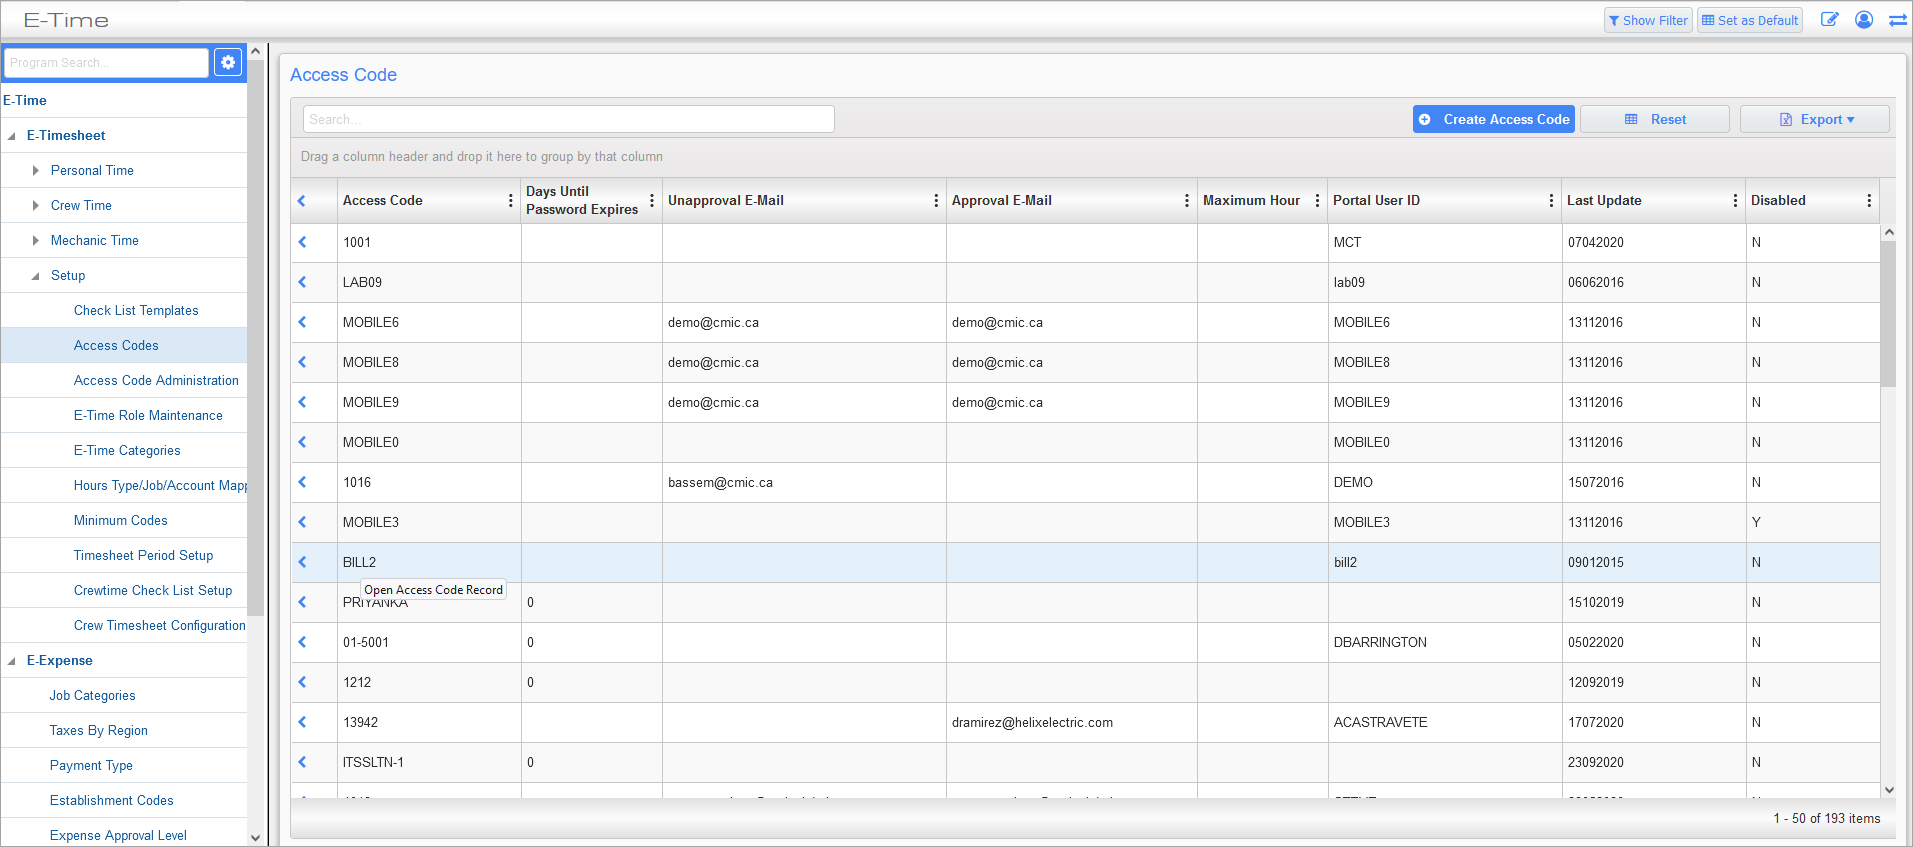Viewport: 1913px width, 847px height.
Task: Open record arrow for access code 1001
Action: click(302, 242)
